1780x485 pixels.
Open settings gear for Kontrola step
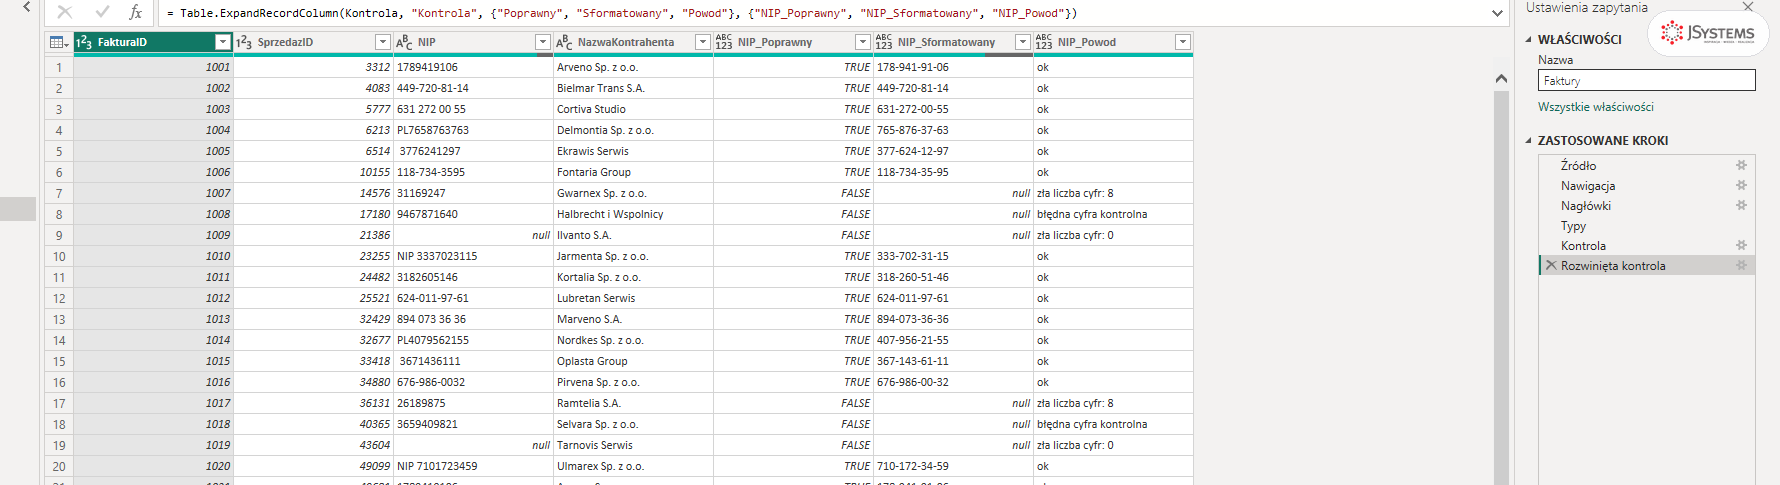(1741, 245)
